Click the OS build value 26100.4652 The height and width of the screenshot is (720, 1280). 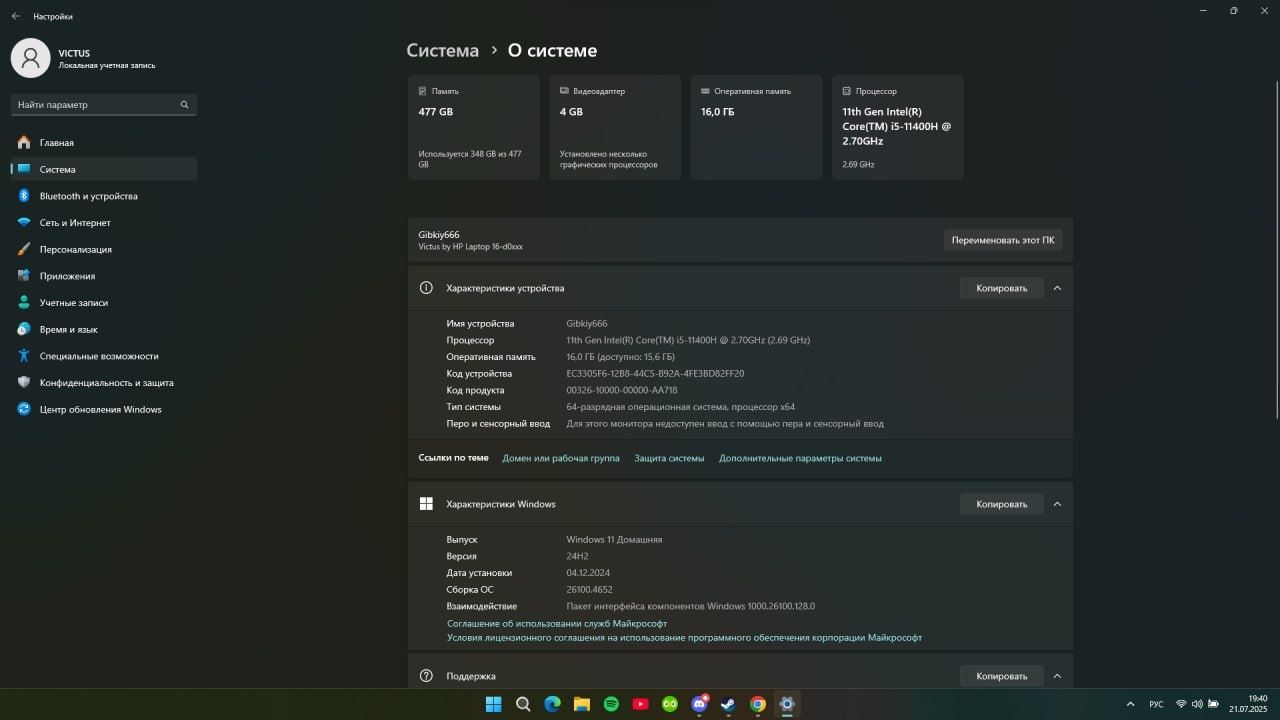[x=589, y=590]
